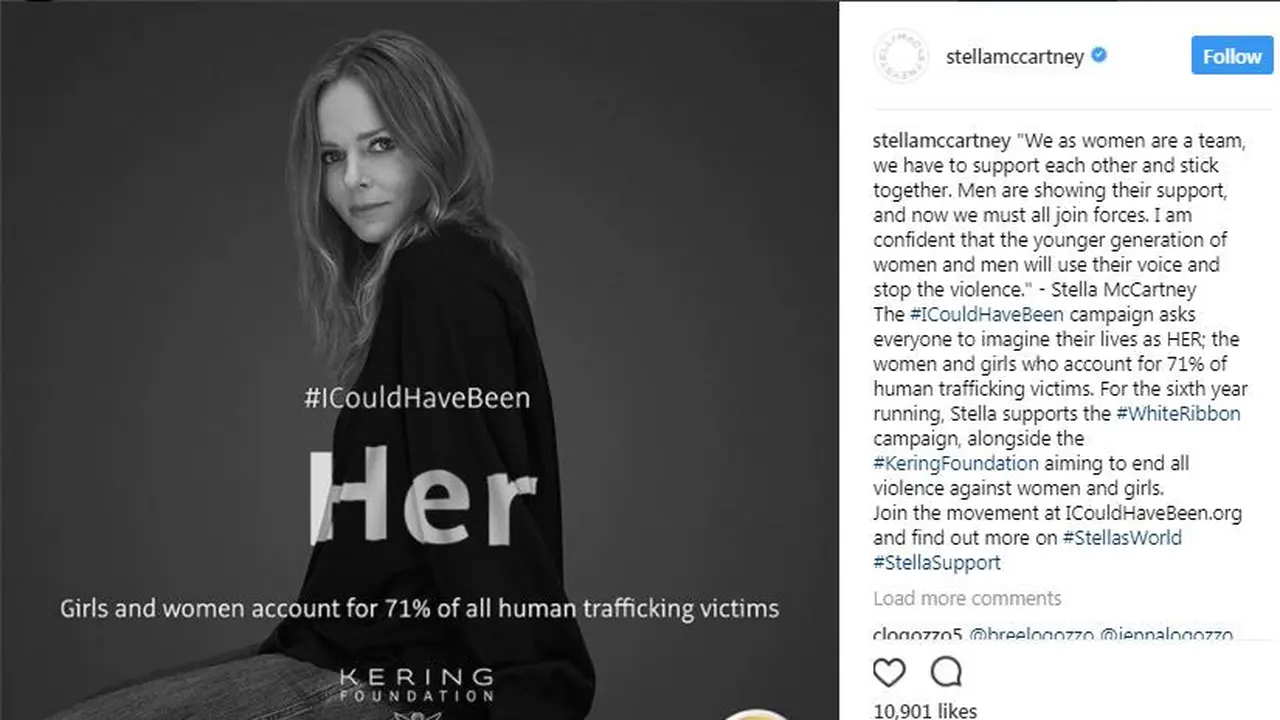The width and height of the screenshot is (1280, 720).
Task: Click the Stella McCartney profile avatar
Action: (x=901, y=56)
